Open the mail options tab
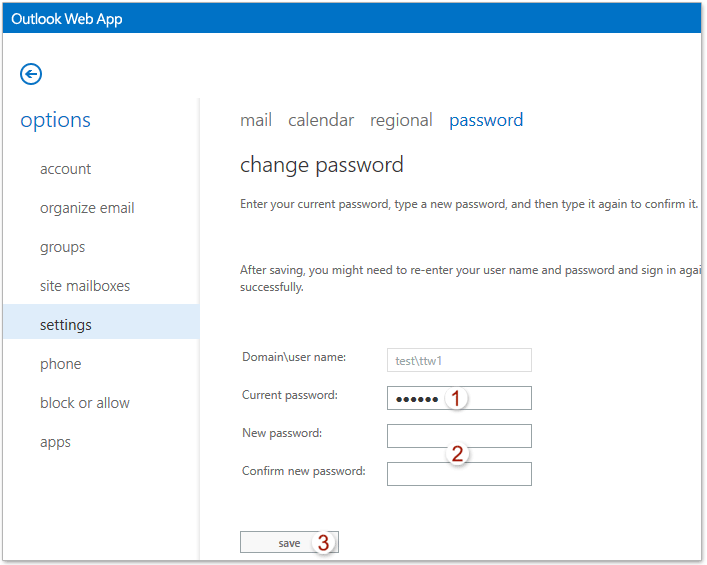The height and width of the screenshot is (565, 707). point(256,120)
